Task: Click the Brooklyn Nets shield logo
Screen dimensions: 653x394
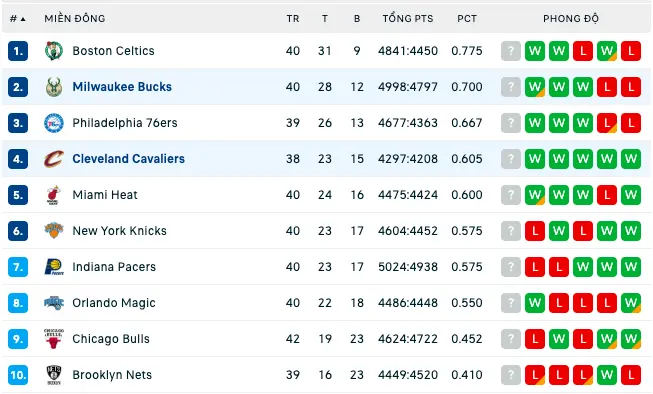Action: click(x=54, y=375)
